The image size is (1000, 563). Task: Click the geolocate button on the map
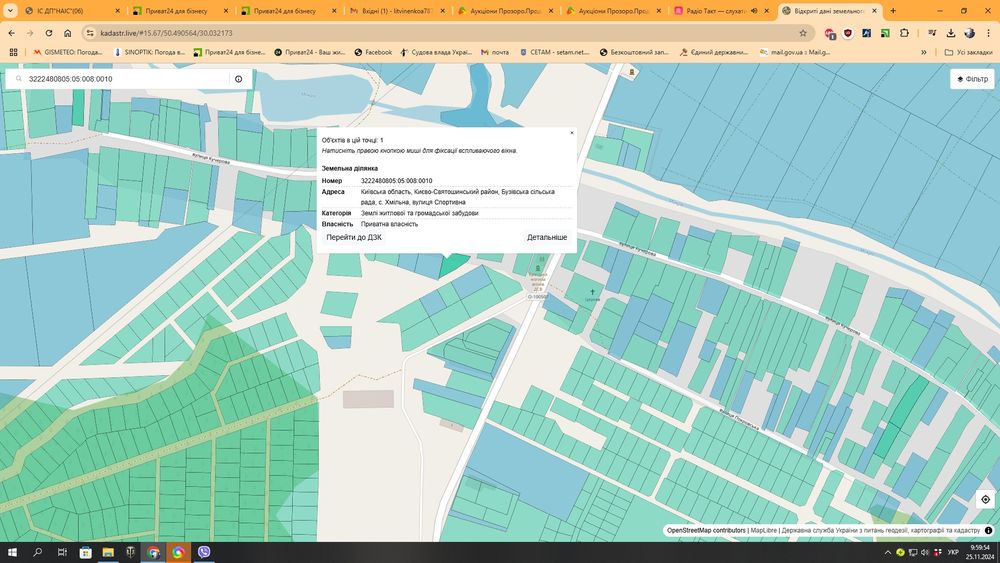pos(985,499)
